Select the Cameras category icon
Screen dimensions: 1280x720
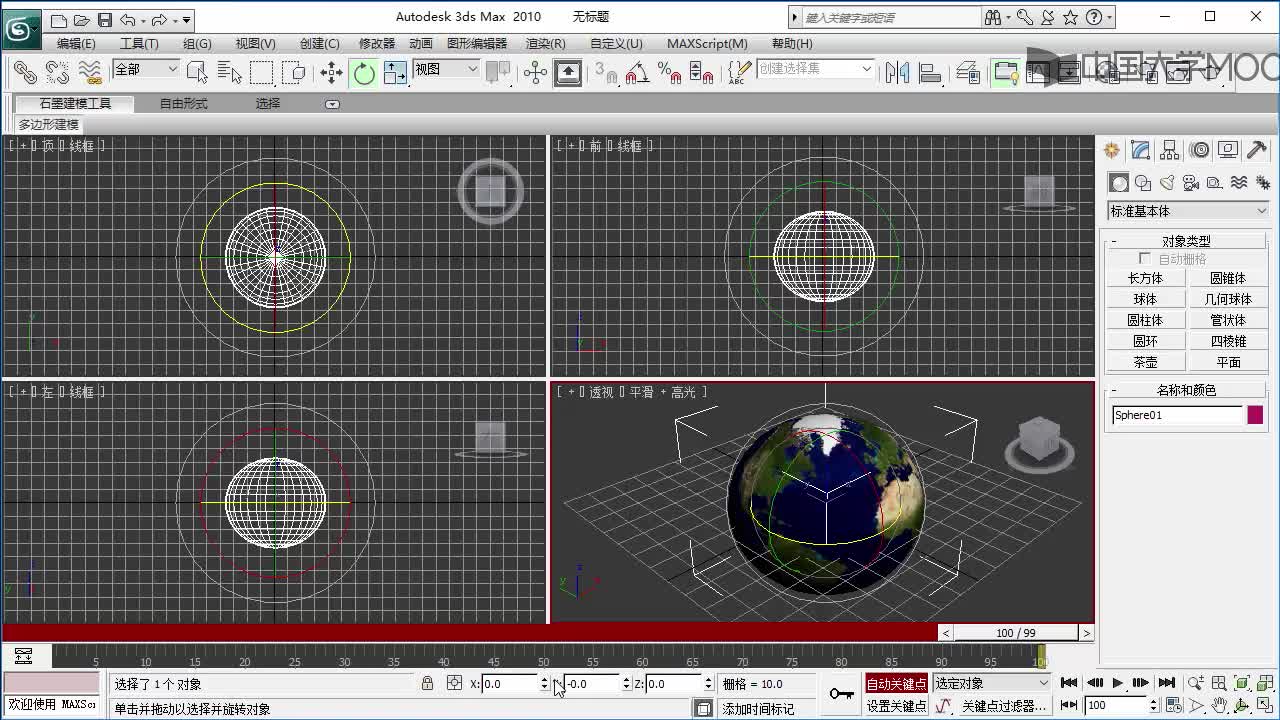point(1191,183)
